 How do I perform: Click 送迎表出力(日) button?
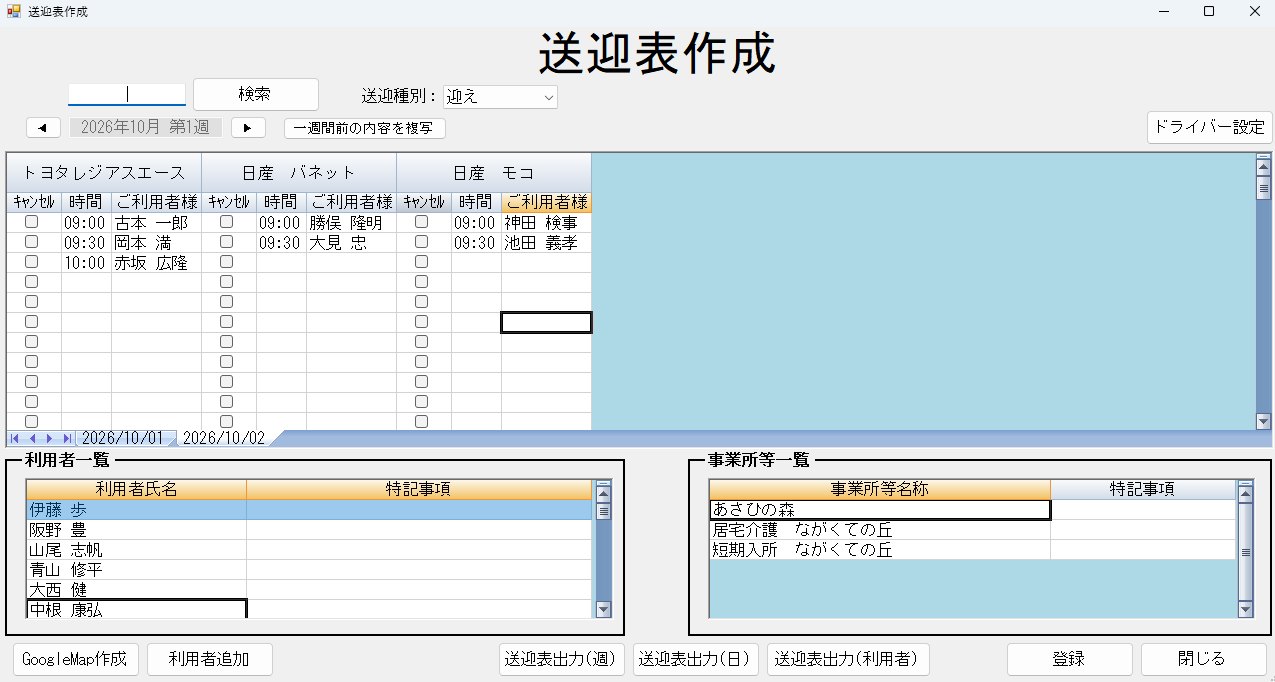click(696, 659)
